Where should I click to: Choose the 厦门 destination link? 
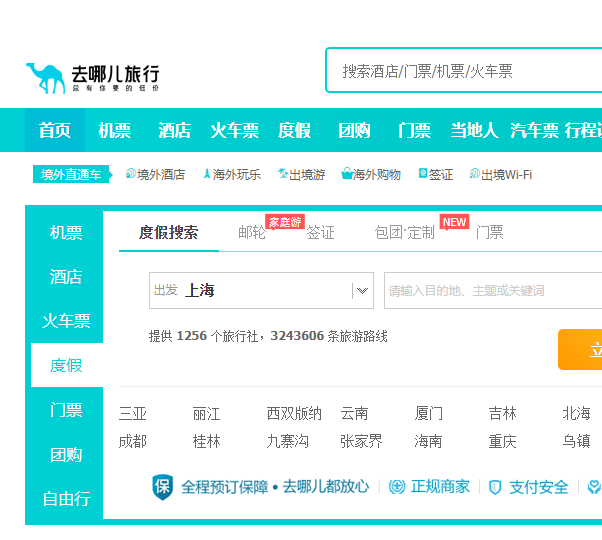tap(428, 414)
